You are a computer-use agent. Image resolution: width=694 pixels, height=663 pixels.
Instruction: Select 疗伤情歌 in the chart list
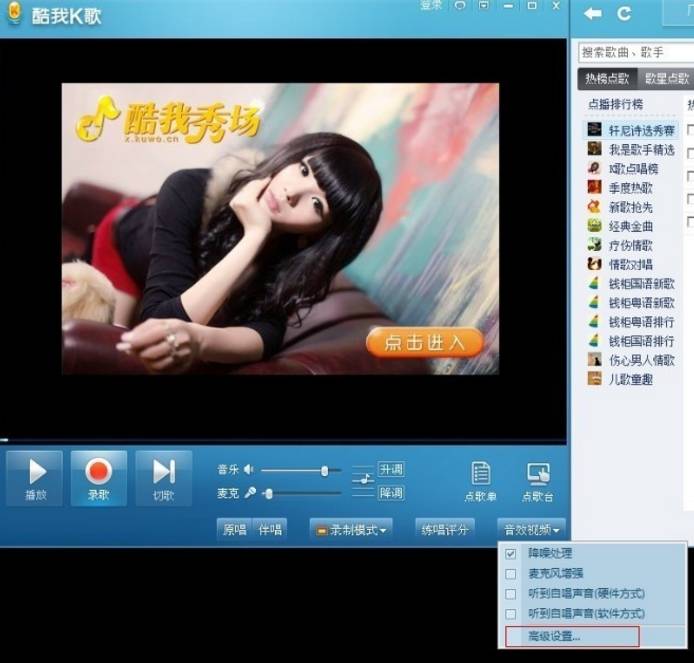621,245
